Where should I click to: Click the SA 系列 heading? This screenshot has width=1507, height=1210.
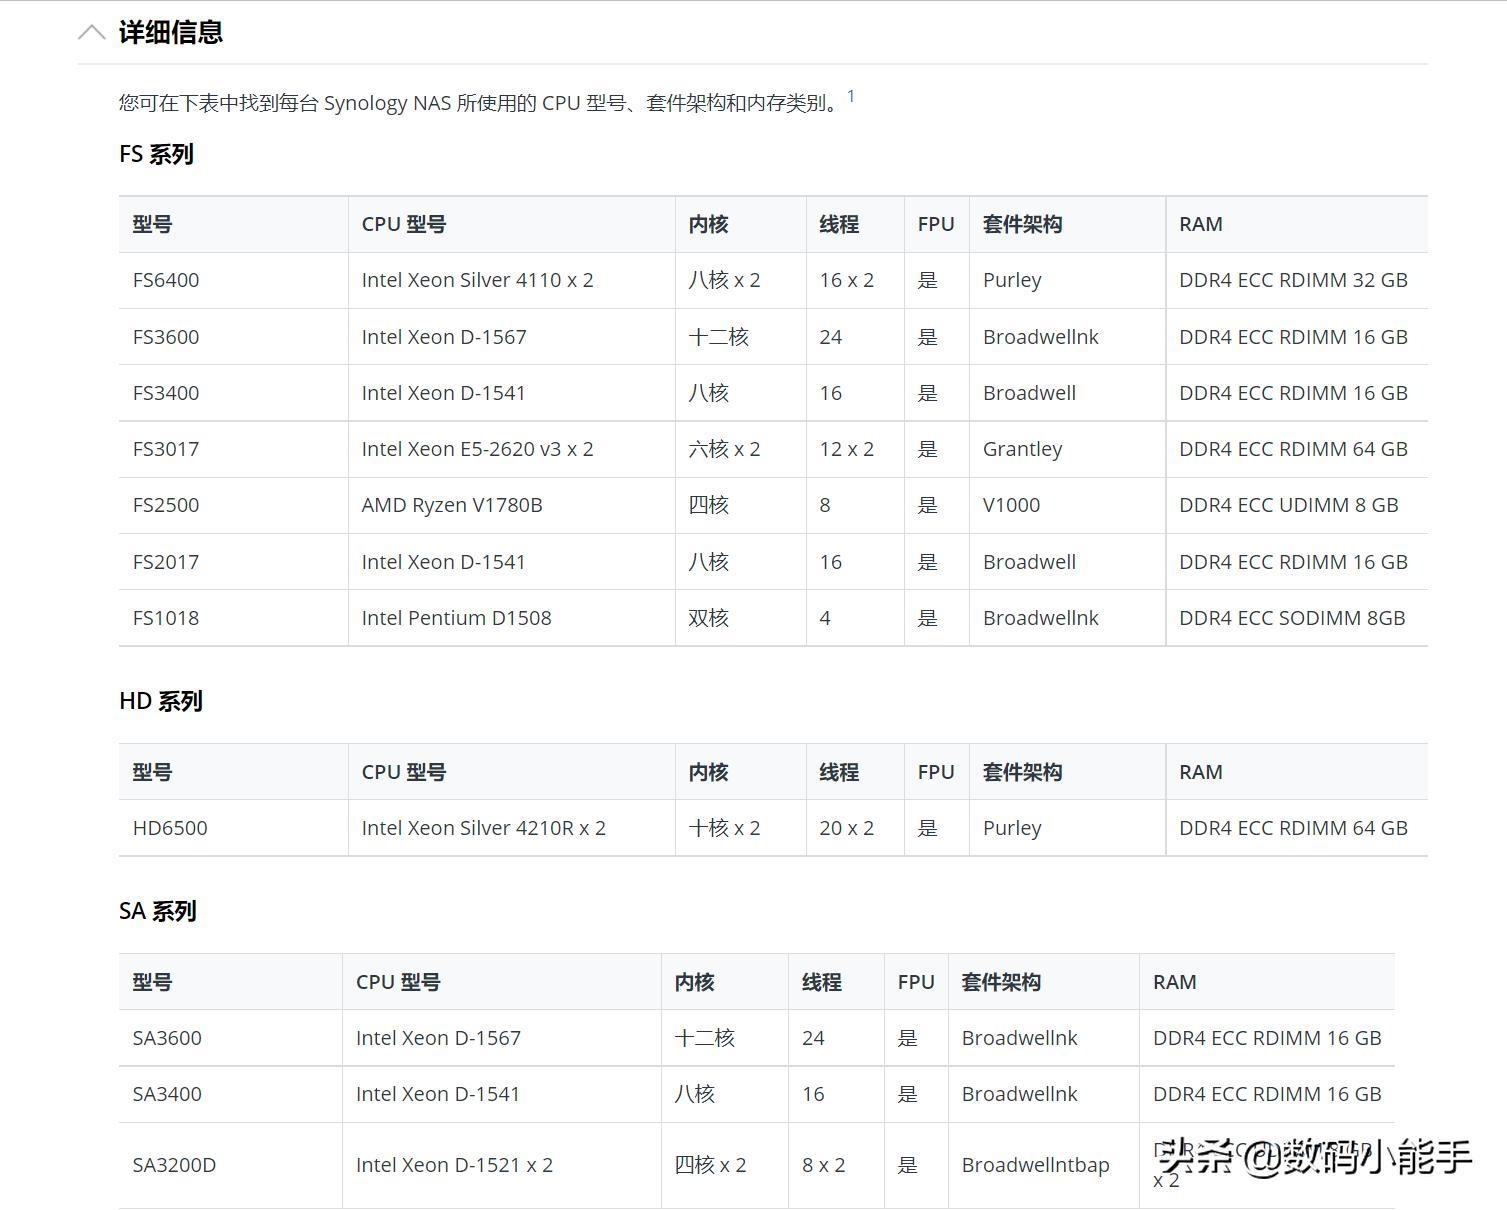pos(156,911)
